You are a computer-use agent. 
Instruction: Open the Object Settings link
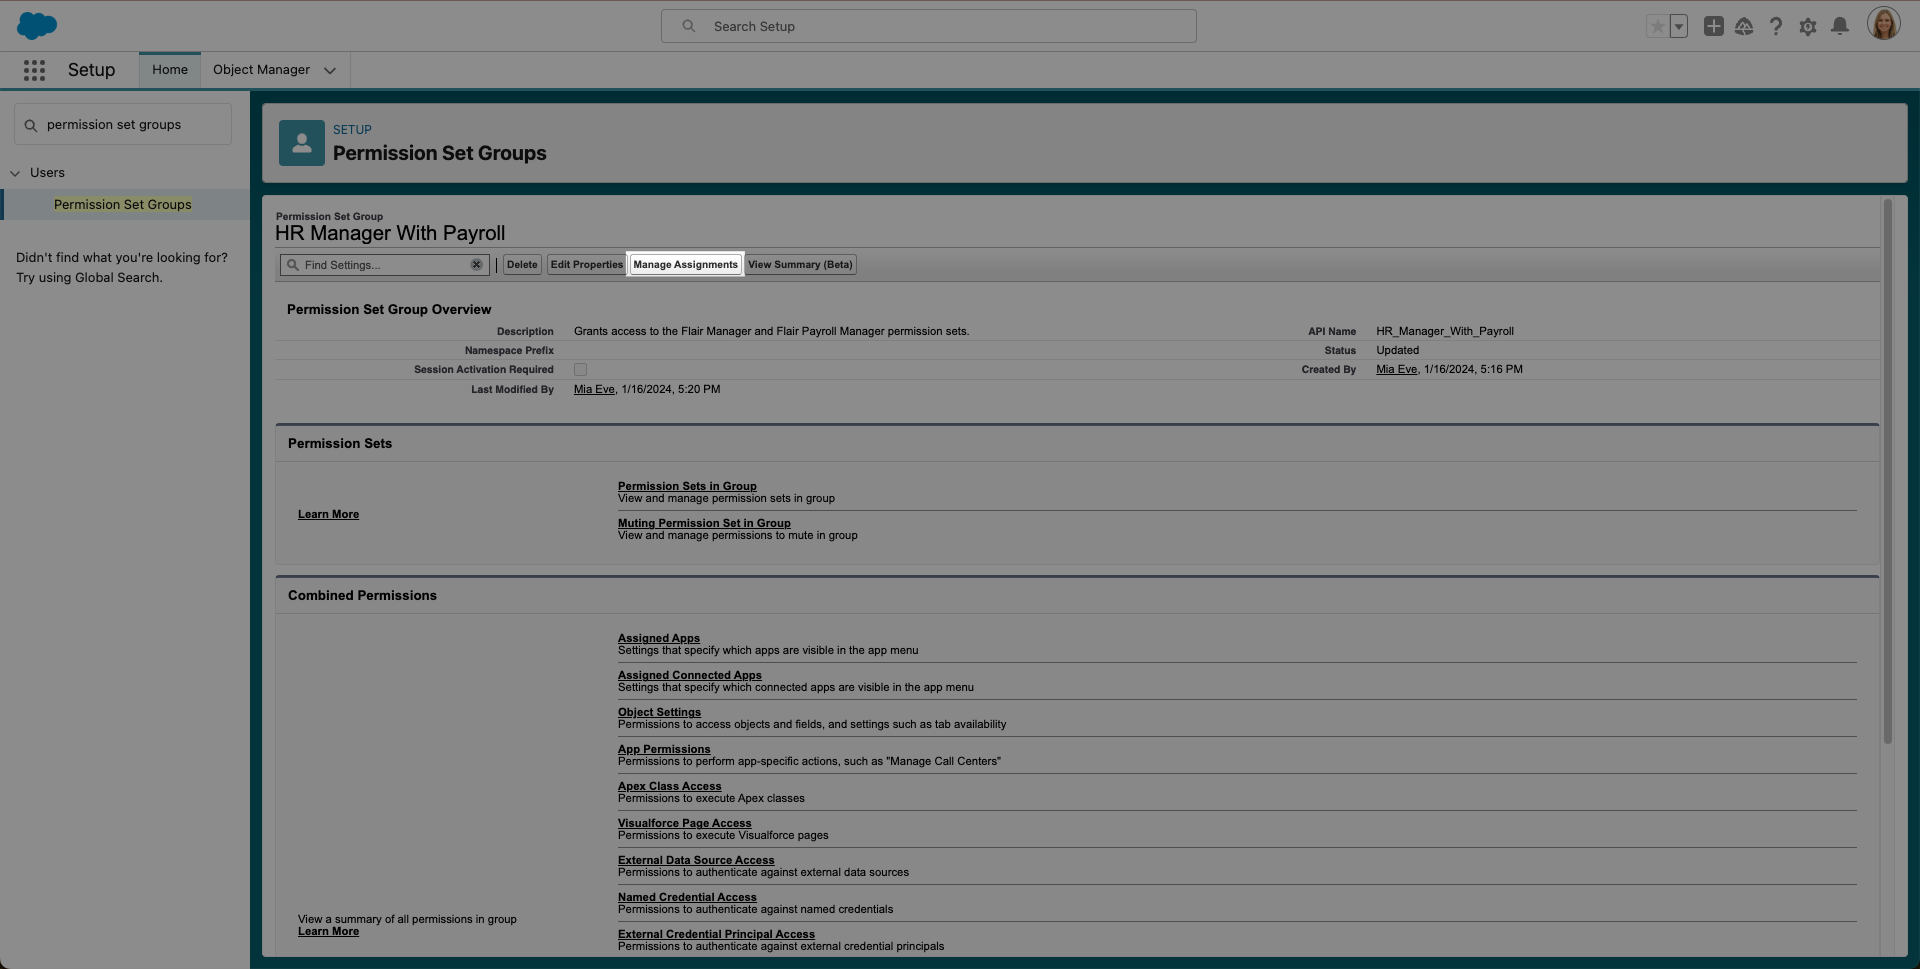coord(659,712)
